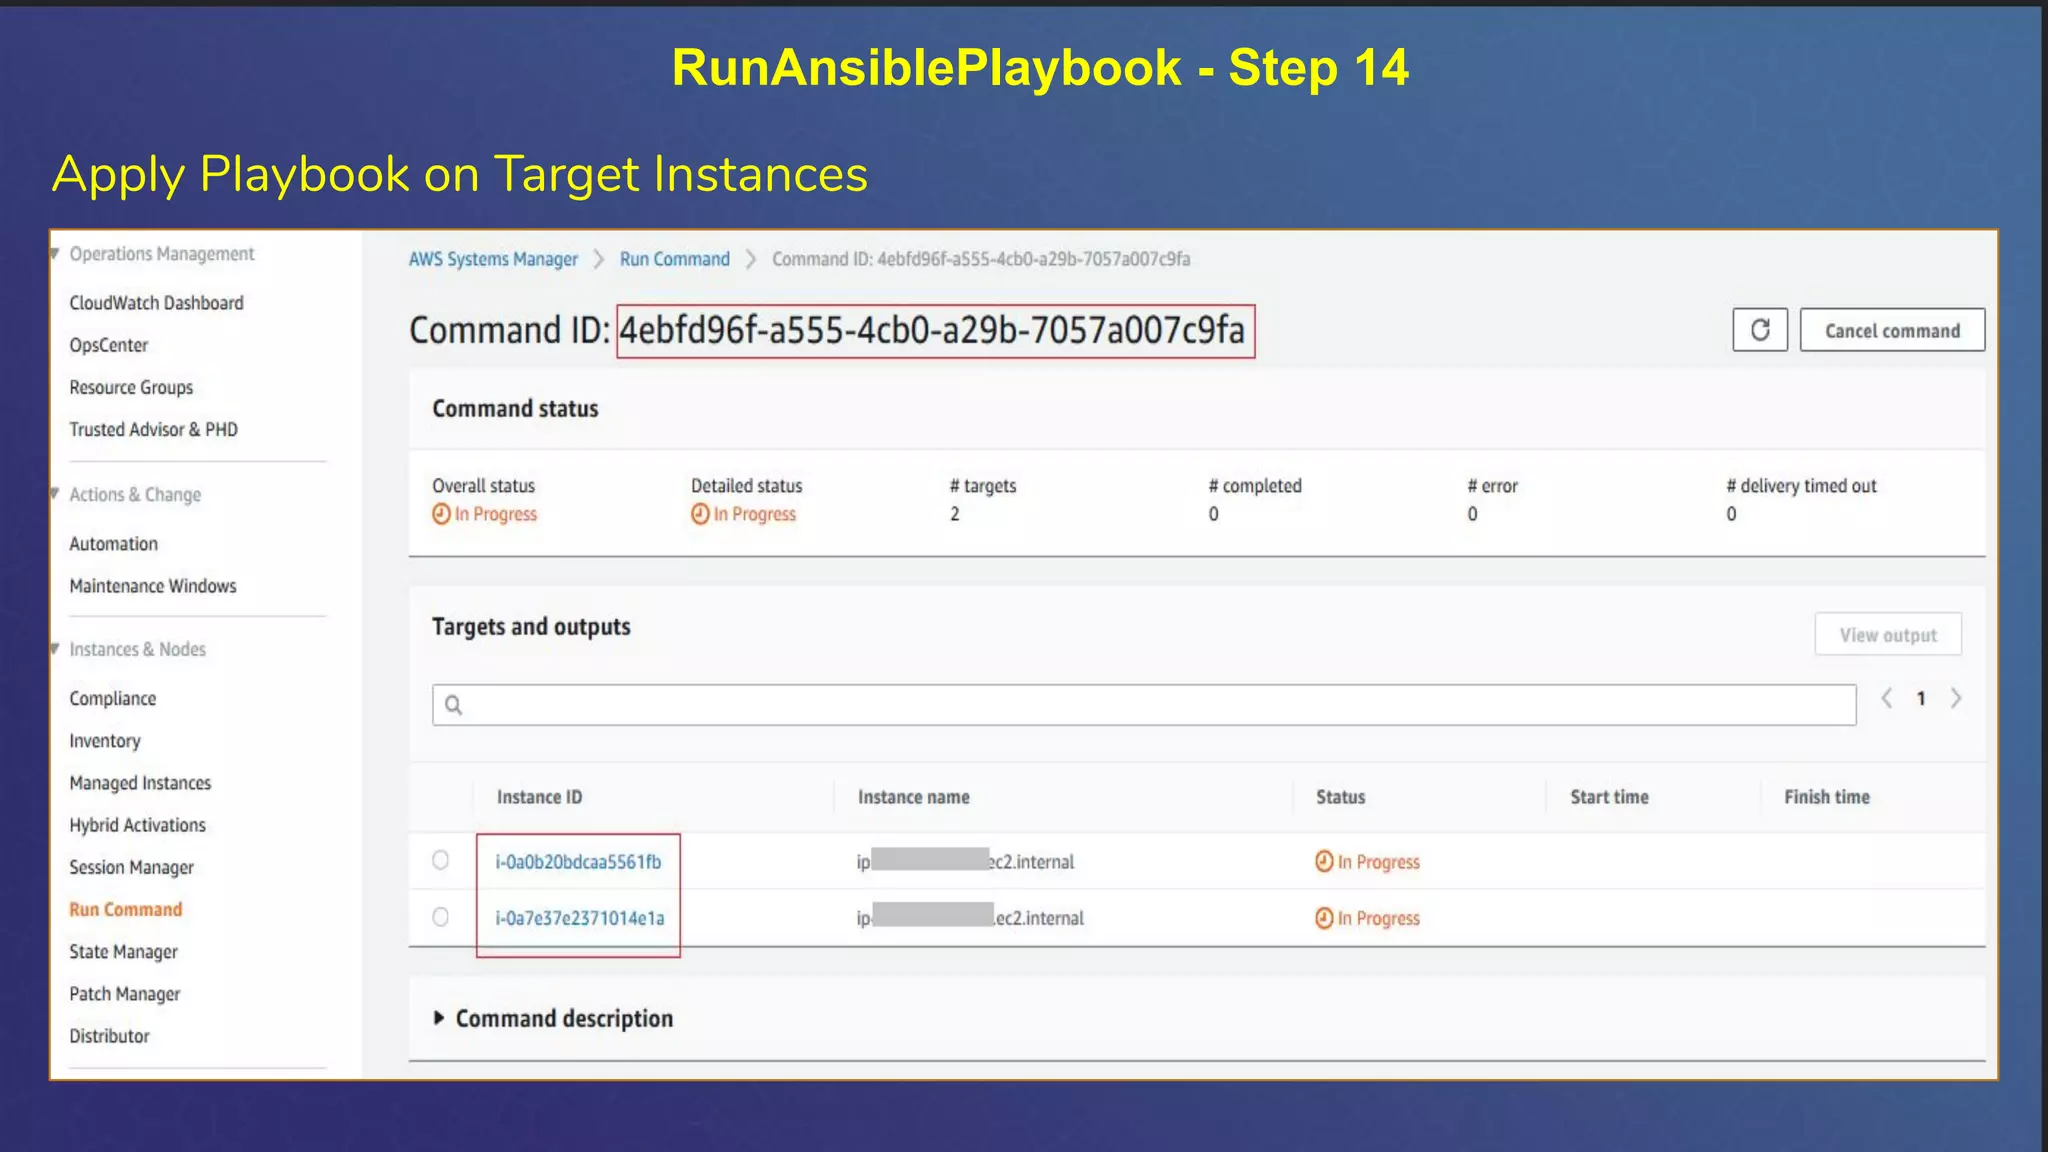Collapse the Operations Management section
The image size is (2048, 1152).
pyautogui.click(x=55, y=254)
